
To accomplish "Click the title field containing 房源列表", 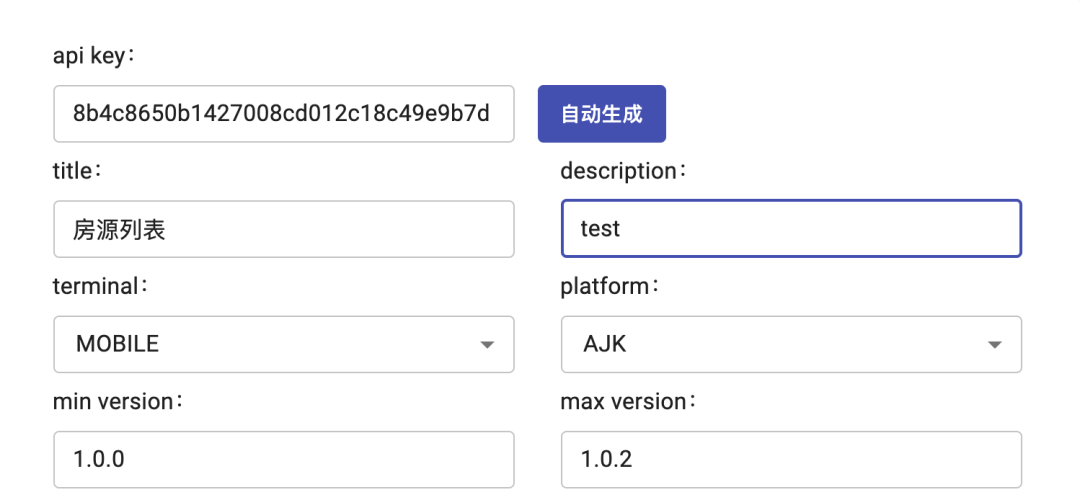I will (284, 229).
